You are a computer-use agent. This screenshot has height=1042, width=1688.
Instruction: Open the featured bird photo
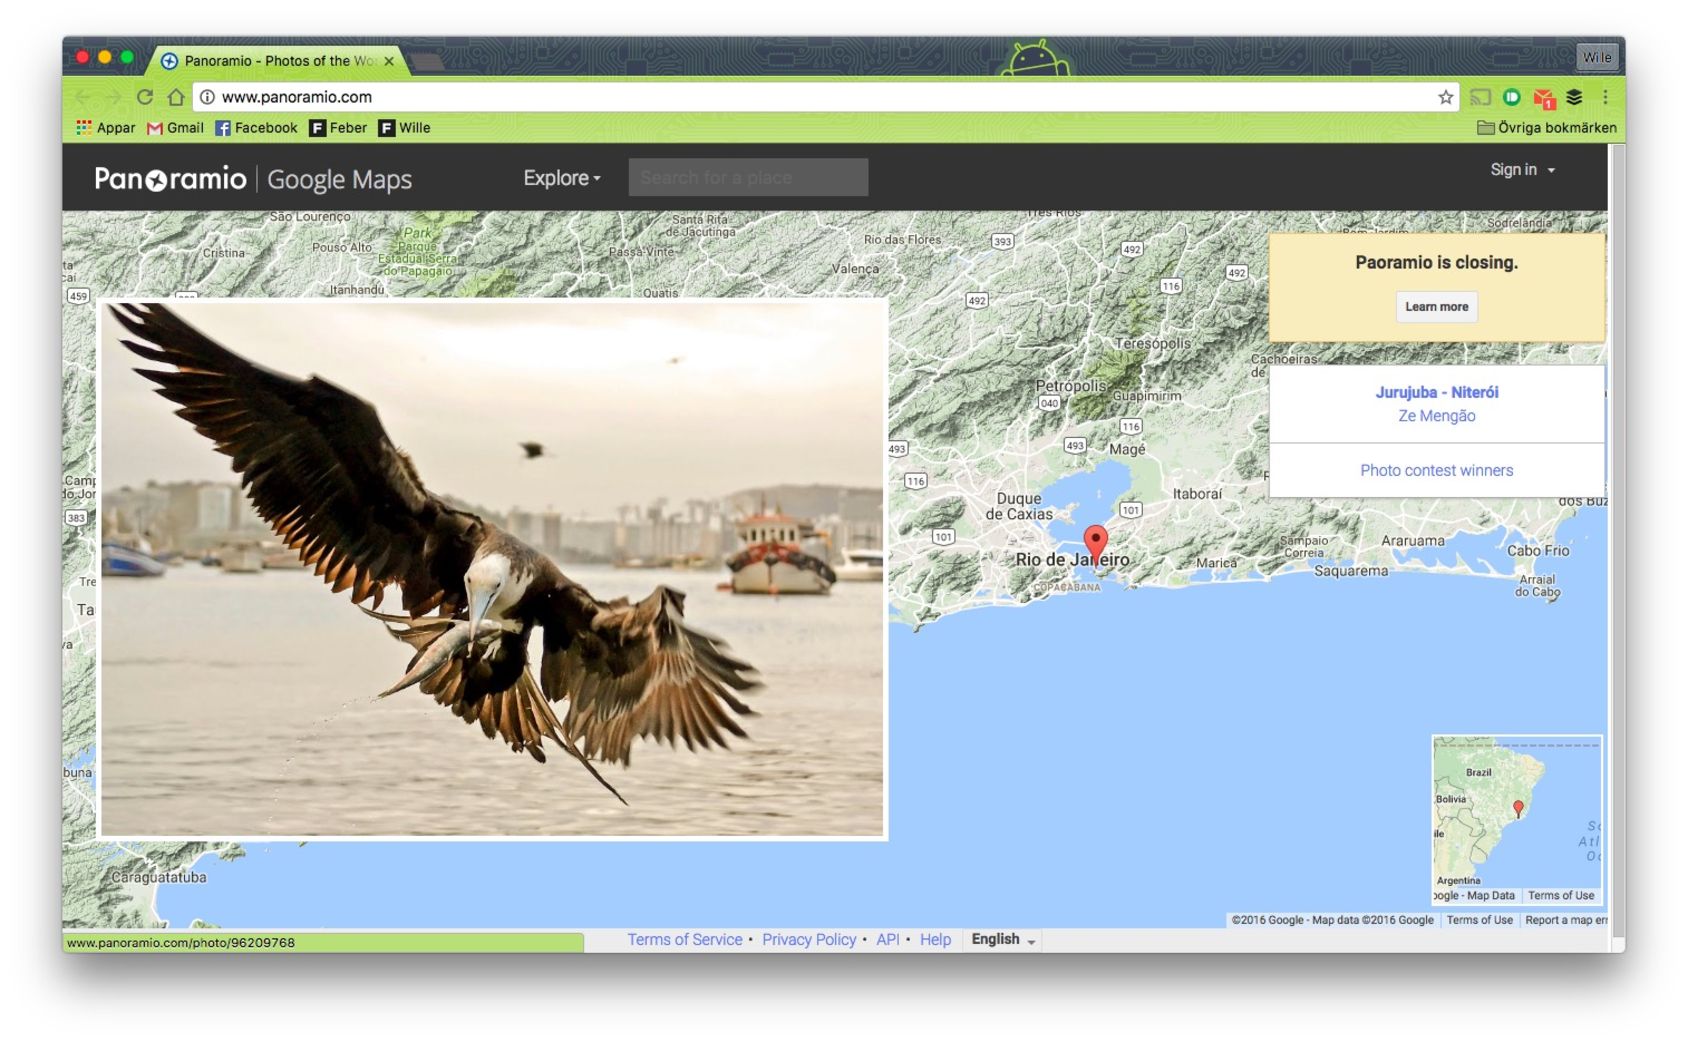point(492,569)
